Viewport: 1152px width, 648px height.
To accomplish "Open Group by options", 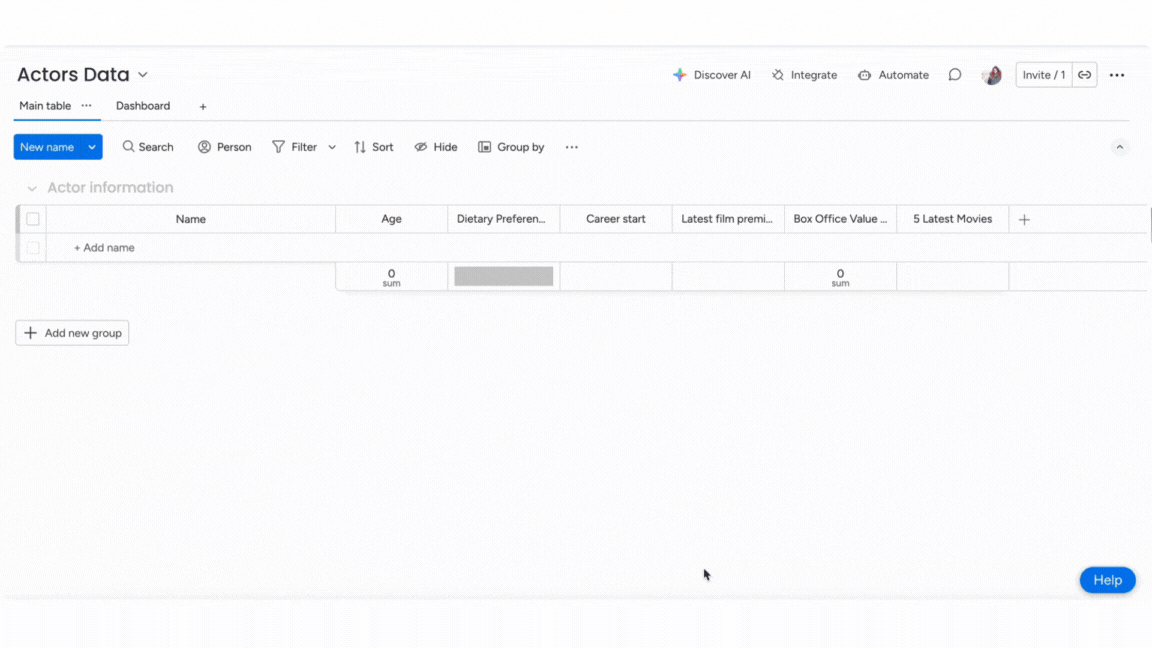I will tap(511, 147).
